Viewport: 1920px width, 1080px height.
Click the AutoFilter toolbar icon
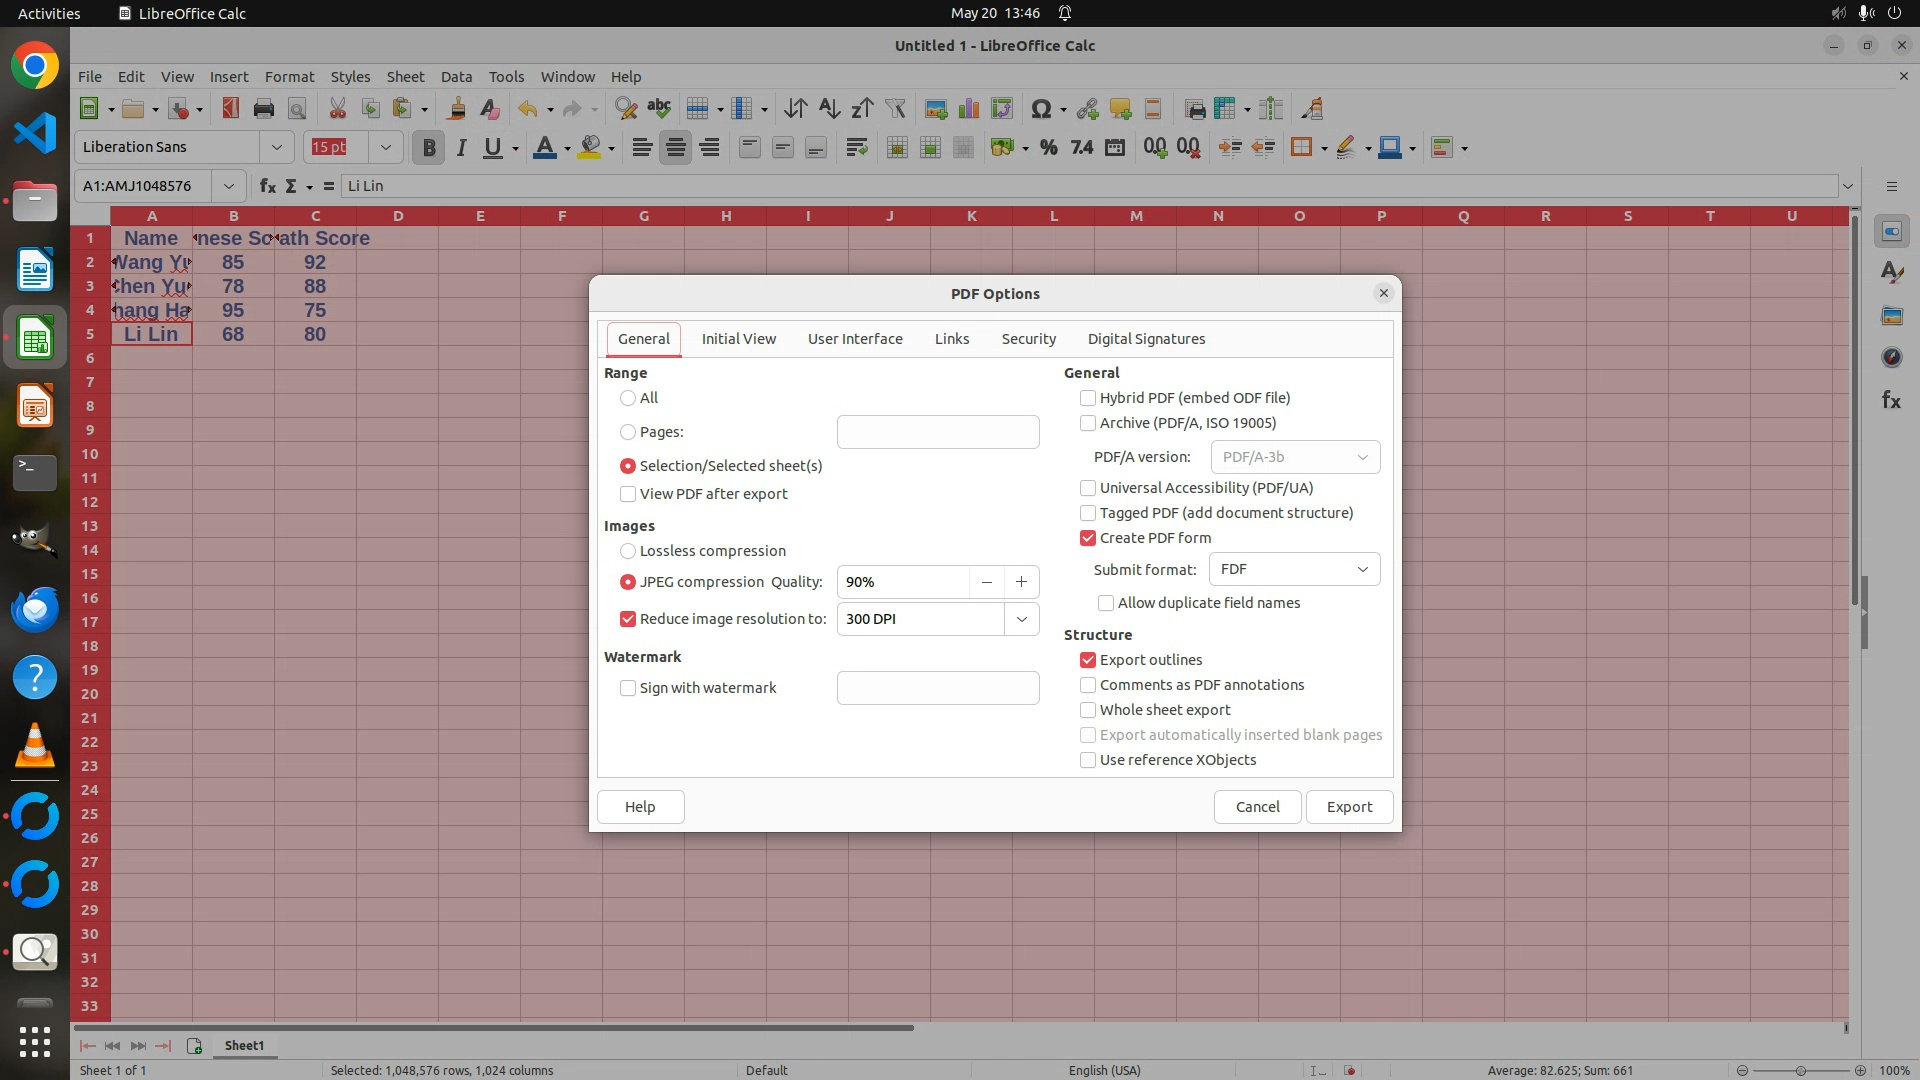coord(895,109)
